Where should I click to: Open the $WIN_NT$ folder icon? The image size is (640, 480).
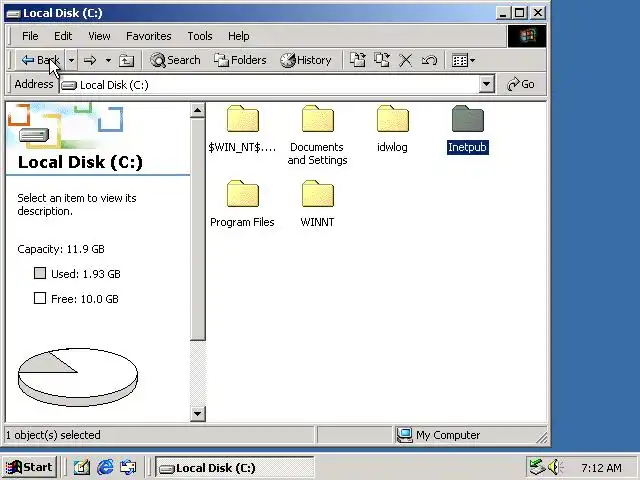[x=243, y=119]
